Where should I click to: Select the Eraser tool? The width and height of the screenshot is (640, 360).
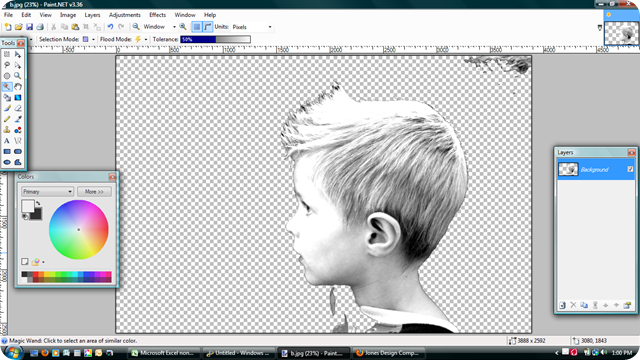pos(18,108)
